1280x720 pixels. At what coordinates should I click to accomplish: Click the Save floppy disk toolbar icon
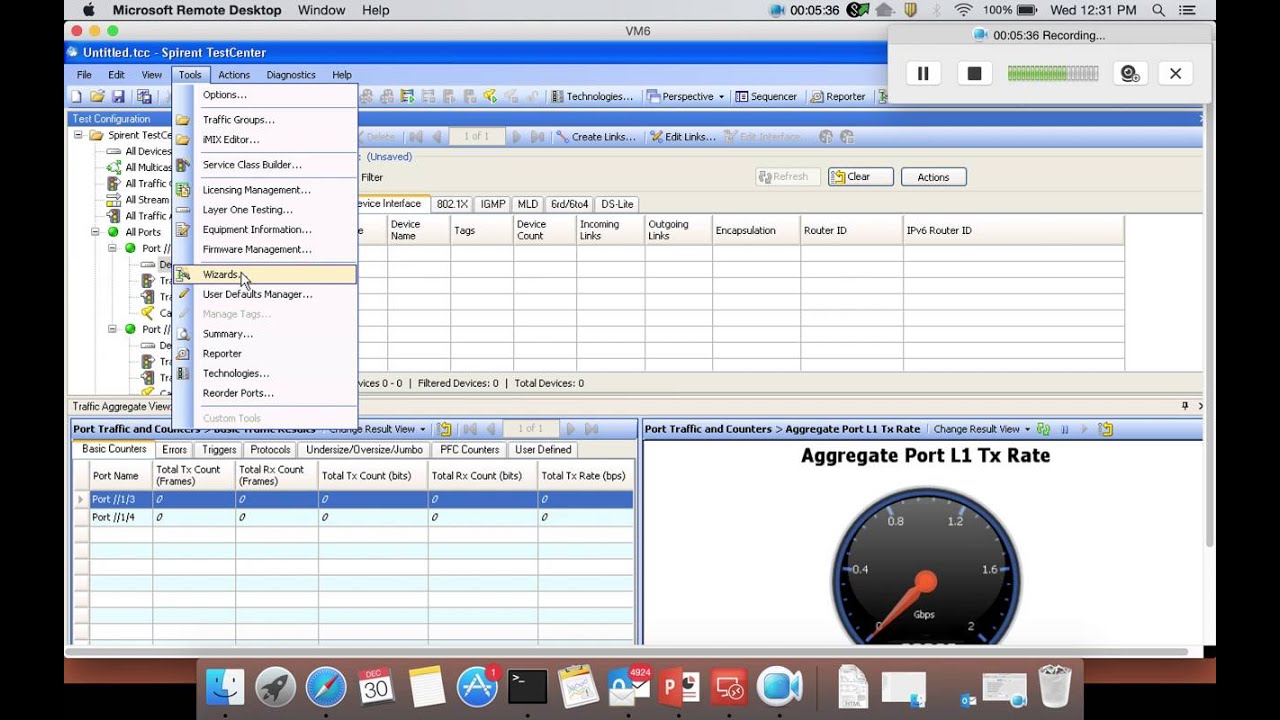[x=118, y=97]
